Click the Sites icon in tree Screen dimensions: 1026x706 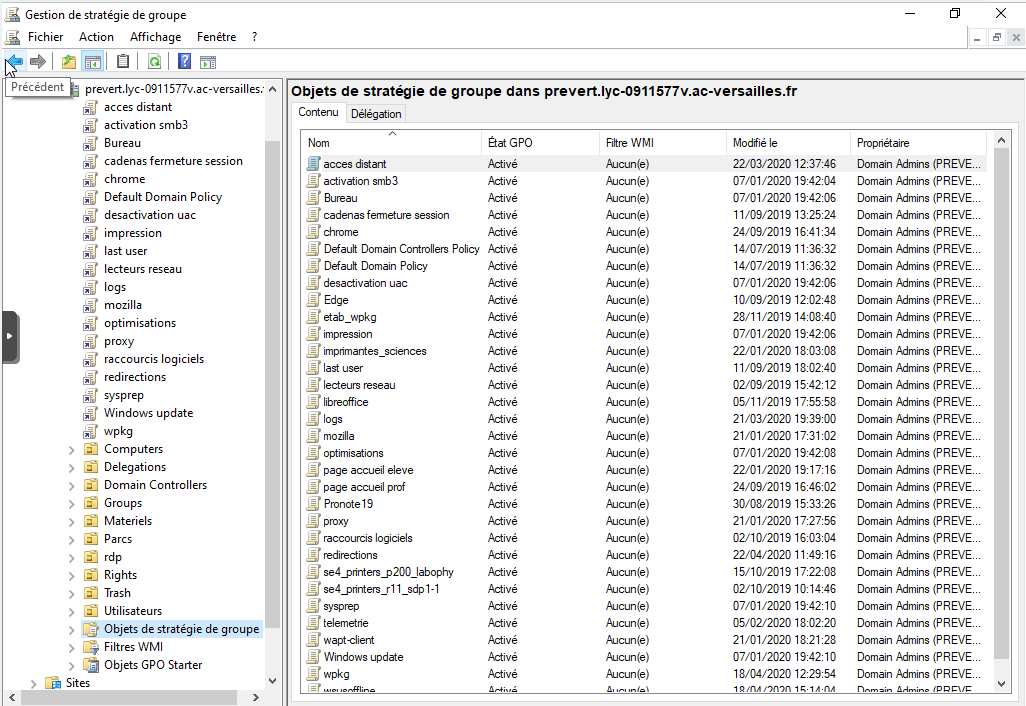[x=53, y=682]
